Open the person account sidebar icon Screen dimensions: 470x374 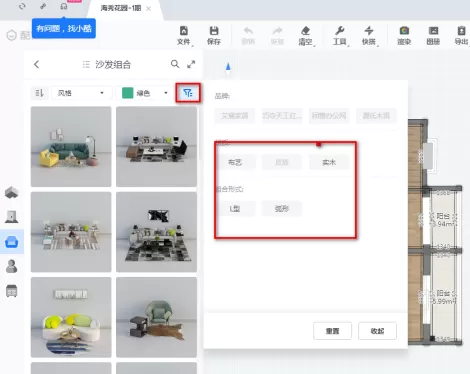[x=12, y=266]
